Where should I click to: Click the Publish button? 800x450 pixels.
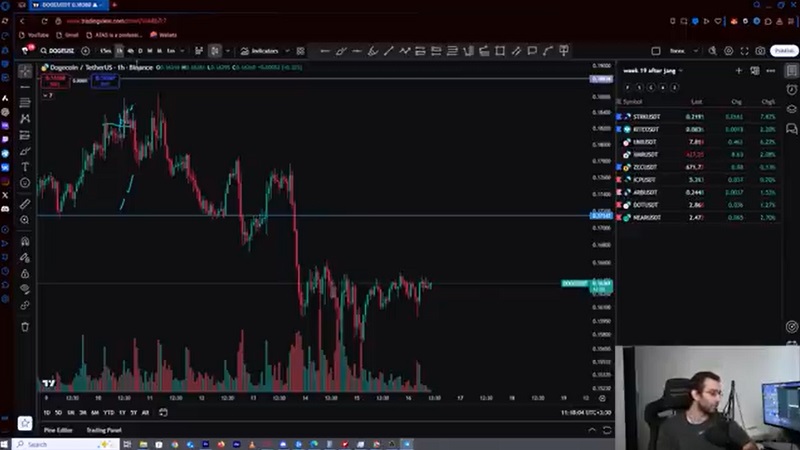(784, 50)
